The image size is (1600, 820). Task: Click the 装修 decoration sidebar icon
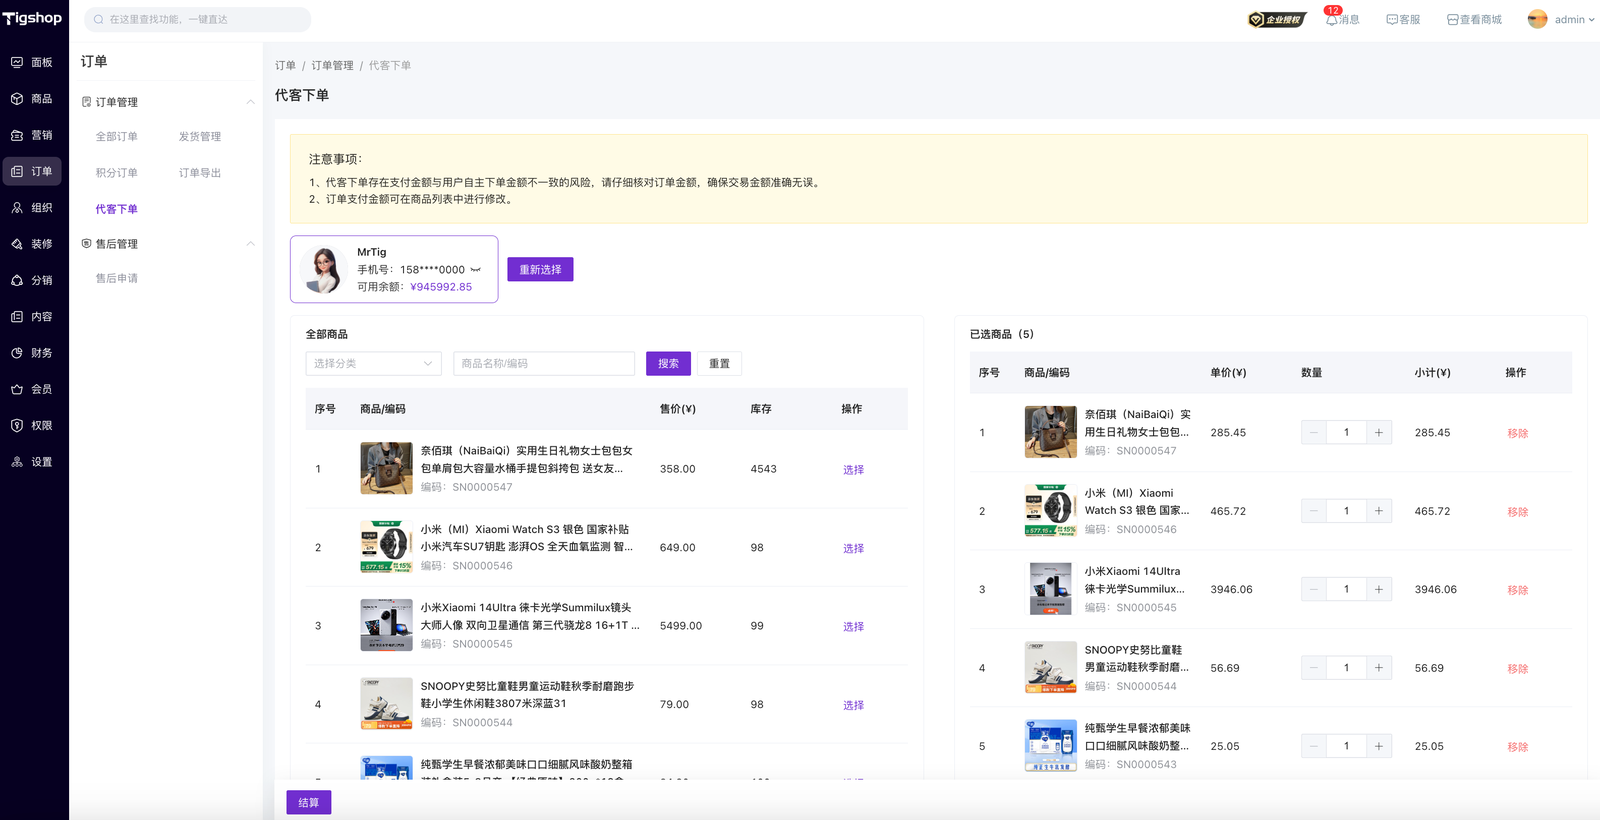tap(17, 244)
